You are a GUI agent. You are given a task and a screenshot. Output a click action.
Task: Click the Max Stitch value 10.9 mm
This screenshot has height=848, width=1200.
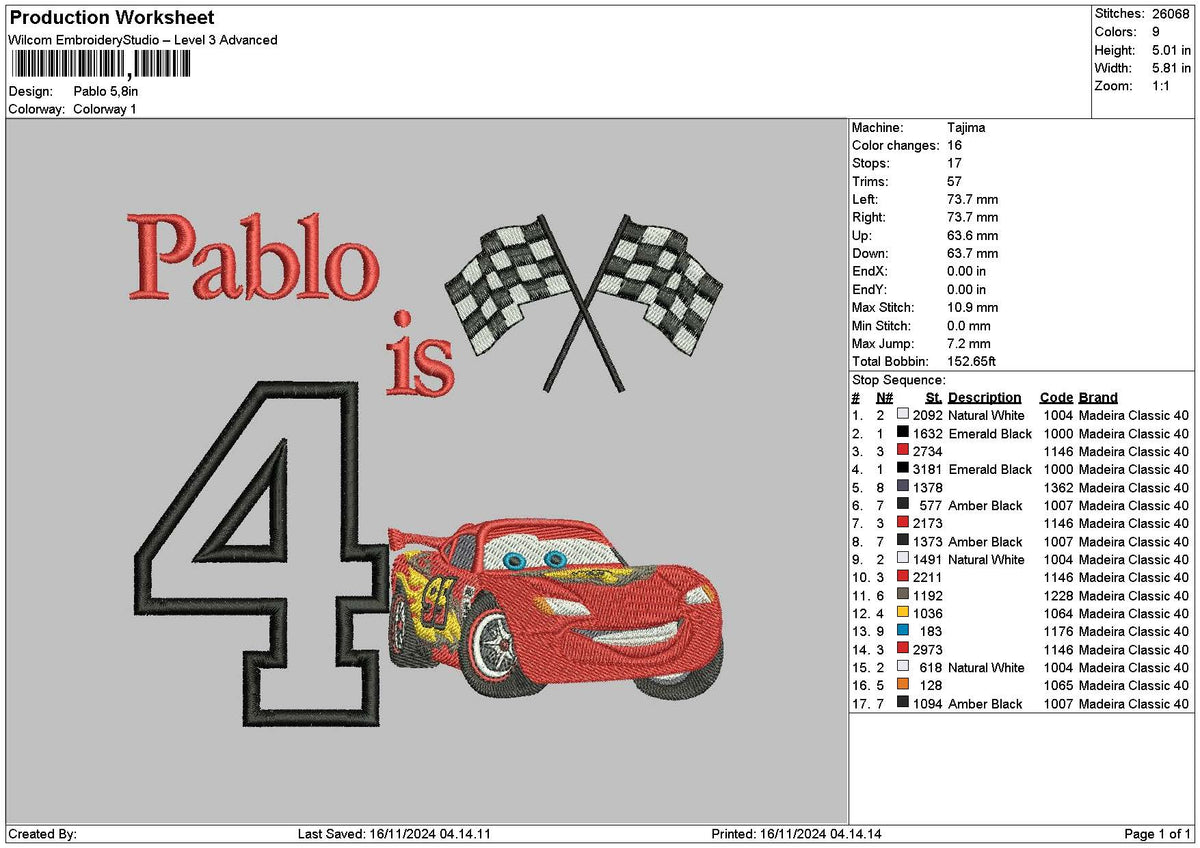[972, 308]
